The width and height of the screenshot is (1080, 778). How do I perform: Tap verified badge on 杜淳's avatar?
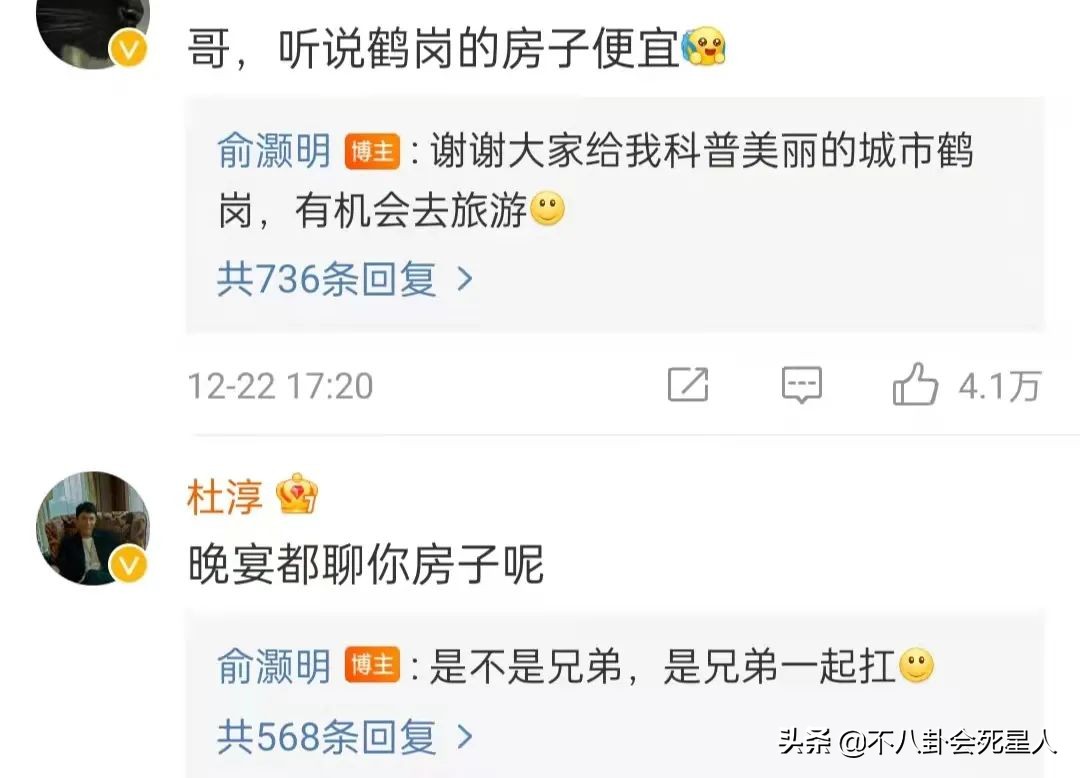pos(129,565)
